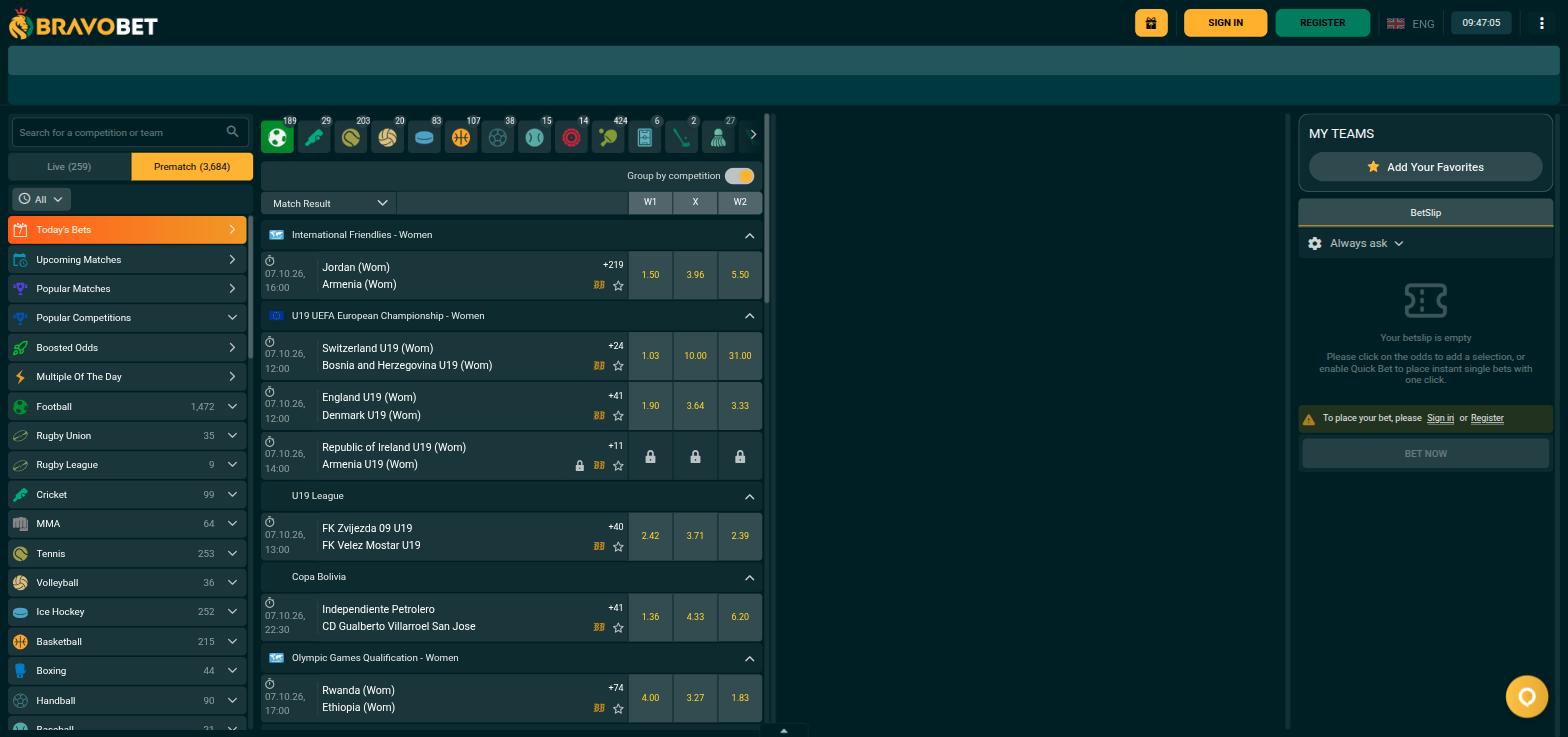
Task: Favorite the FK Zvijezda 09 U19 match star
Action: click(x=618, y=547)
